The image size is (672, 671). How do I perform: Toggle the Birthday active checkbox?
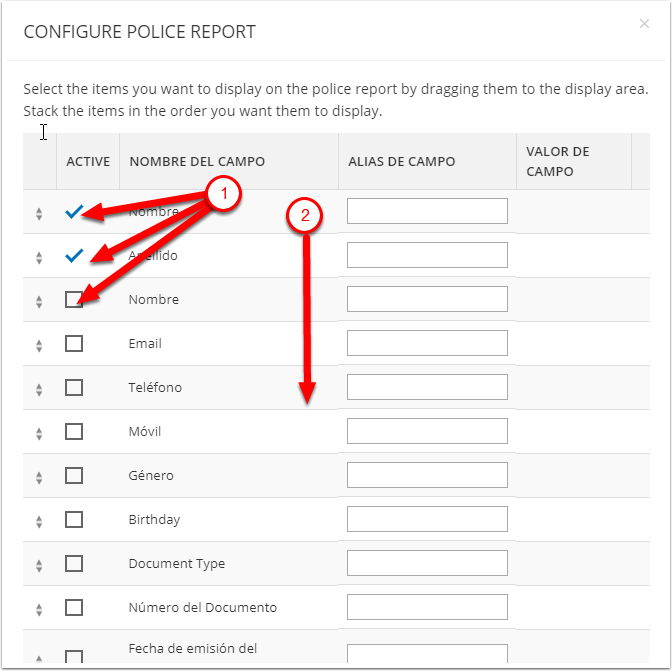click(74, 520)
